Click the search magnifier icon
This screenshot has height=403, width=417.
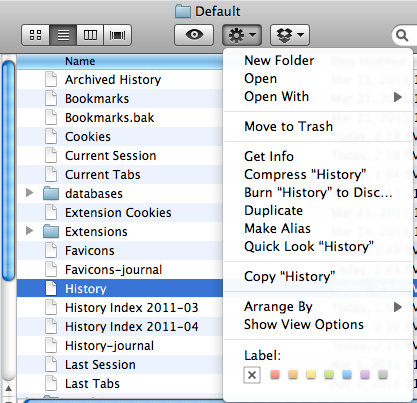(x=402, y=35)
